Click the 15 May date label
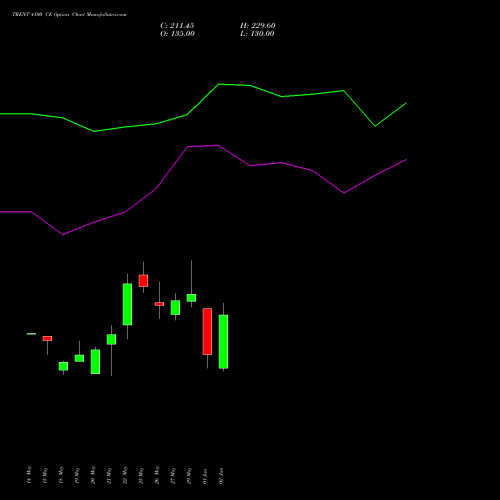Screen dimensions: 500x500 (x=45, y=475)
